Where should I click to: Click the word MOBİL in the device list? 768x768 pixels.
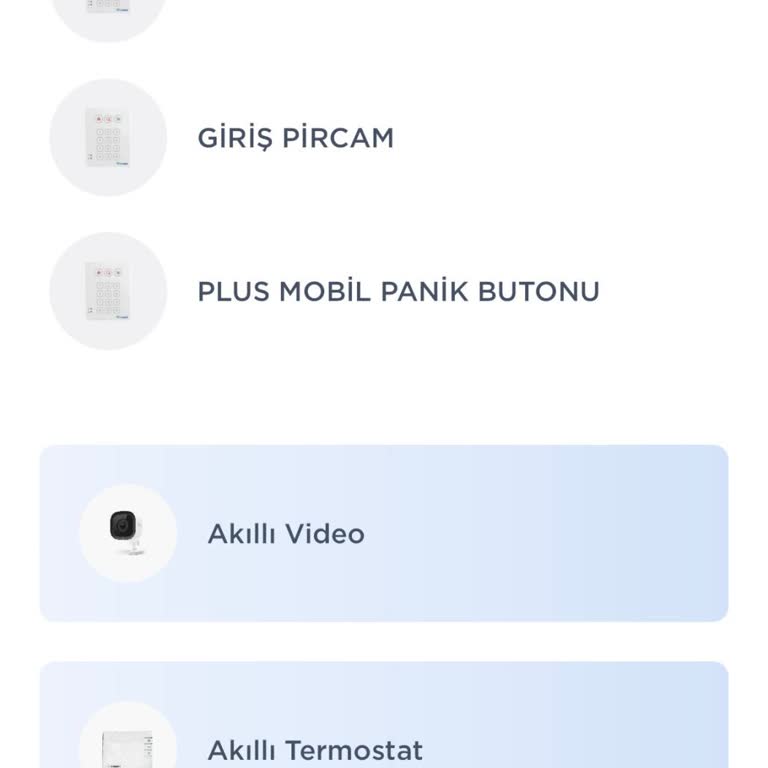click(325, 292)
